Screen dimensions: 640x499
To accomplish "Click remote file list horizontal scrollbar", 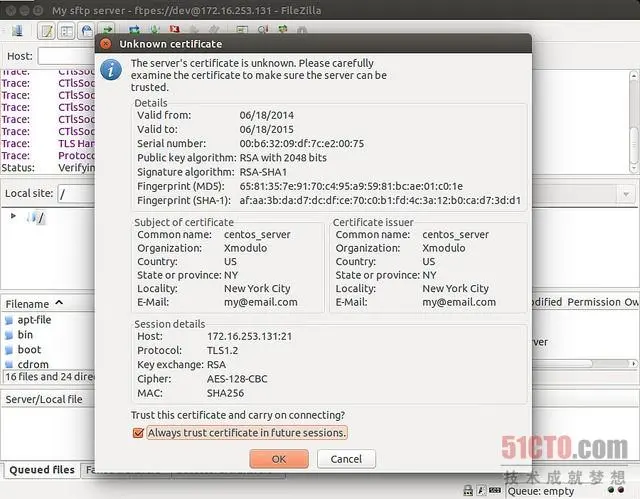I will (x=584, y=363).
